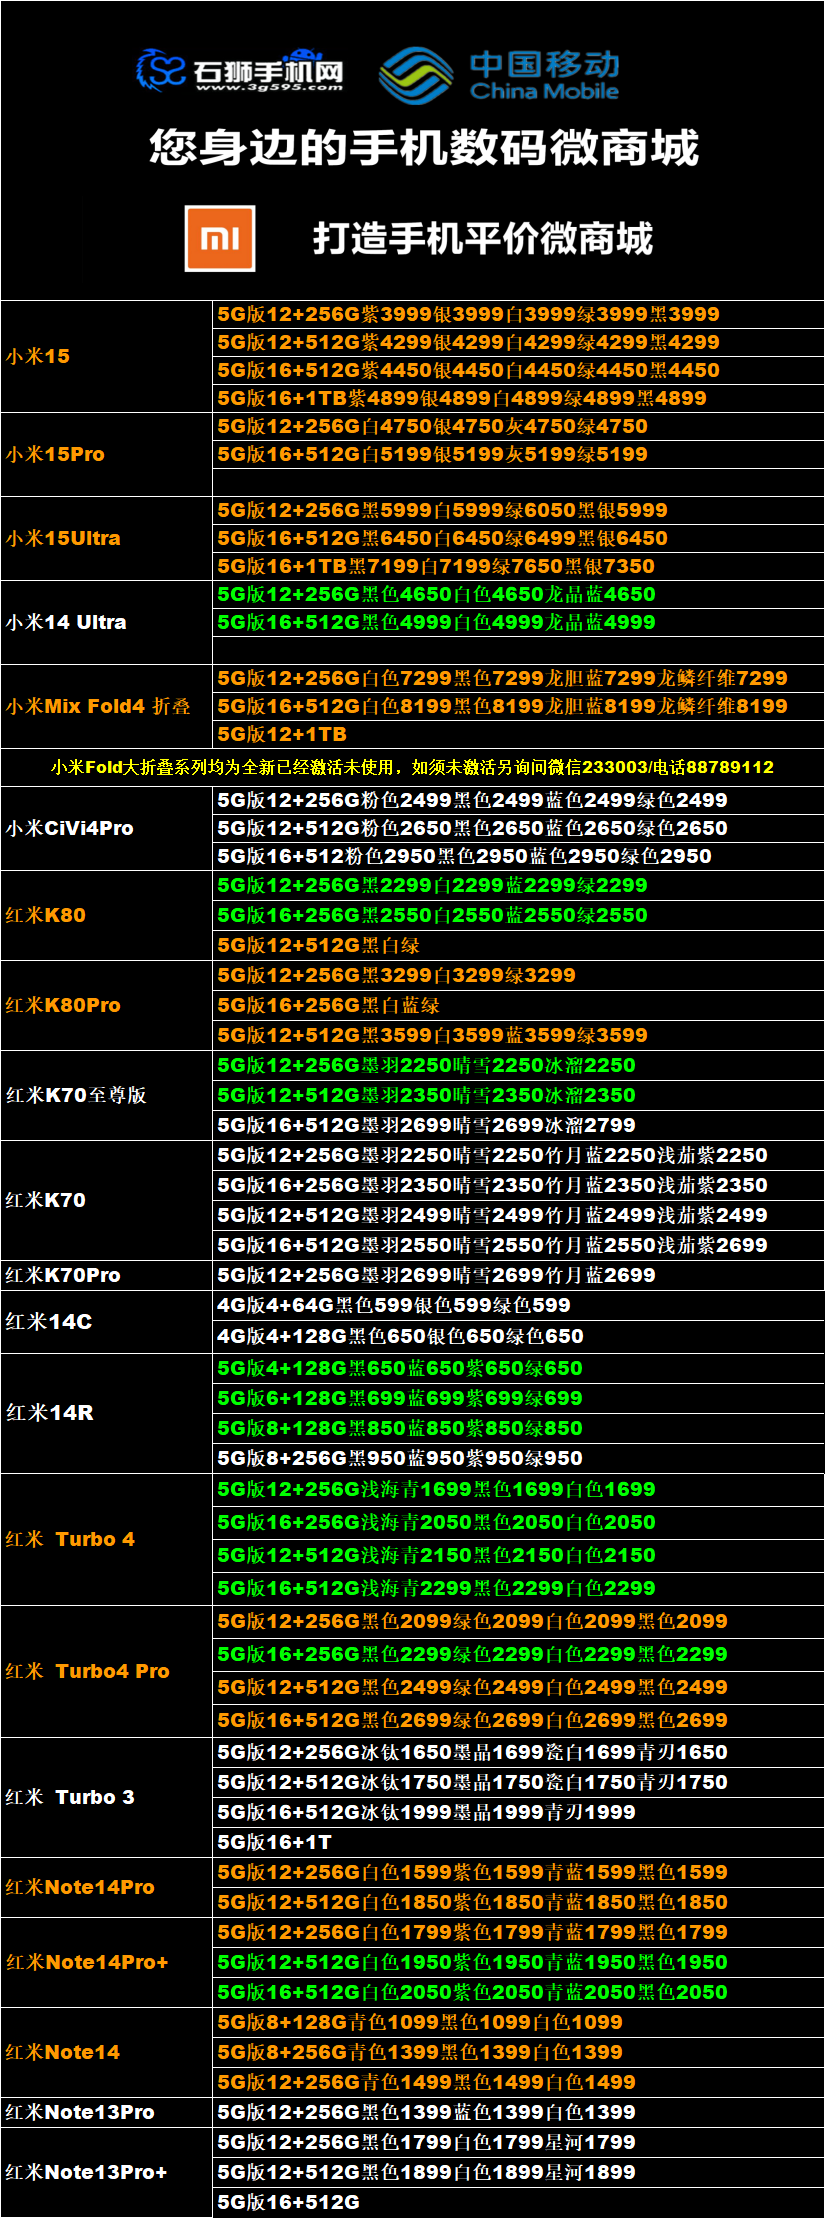Select the 小米15 model cell
This screenshot has height=2218, width=825.
[106, 356]
